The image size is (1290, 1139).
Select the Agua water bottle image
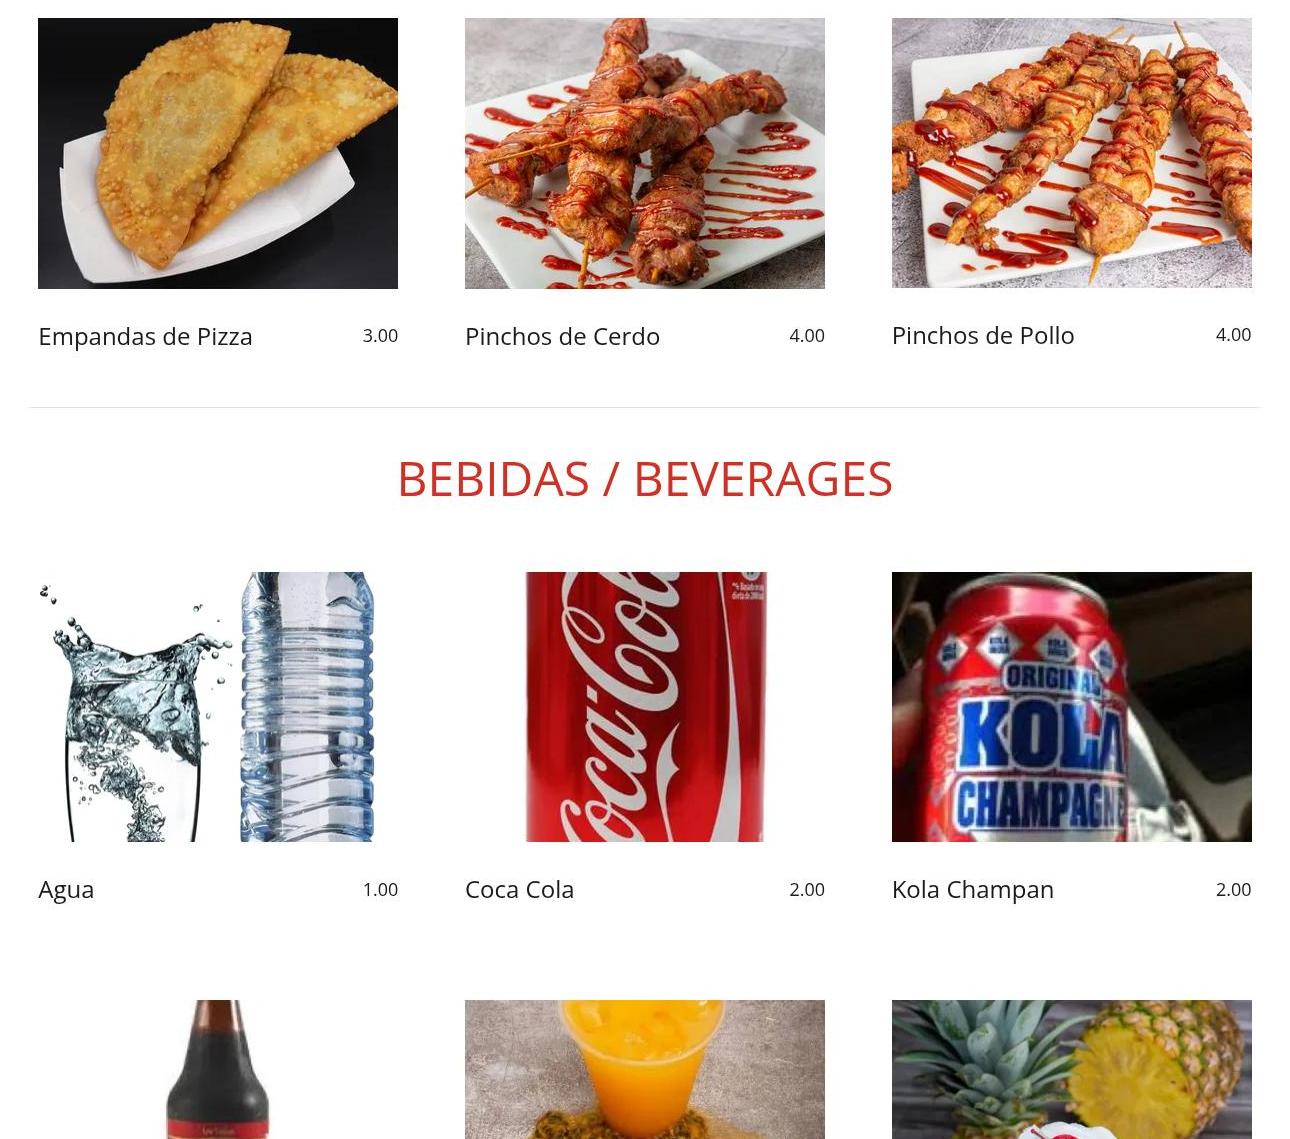click(218, 707)
